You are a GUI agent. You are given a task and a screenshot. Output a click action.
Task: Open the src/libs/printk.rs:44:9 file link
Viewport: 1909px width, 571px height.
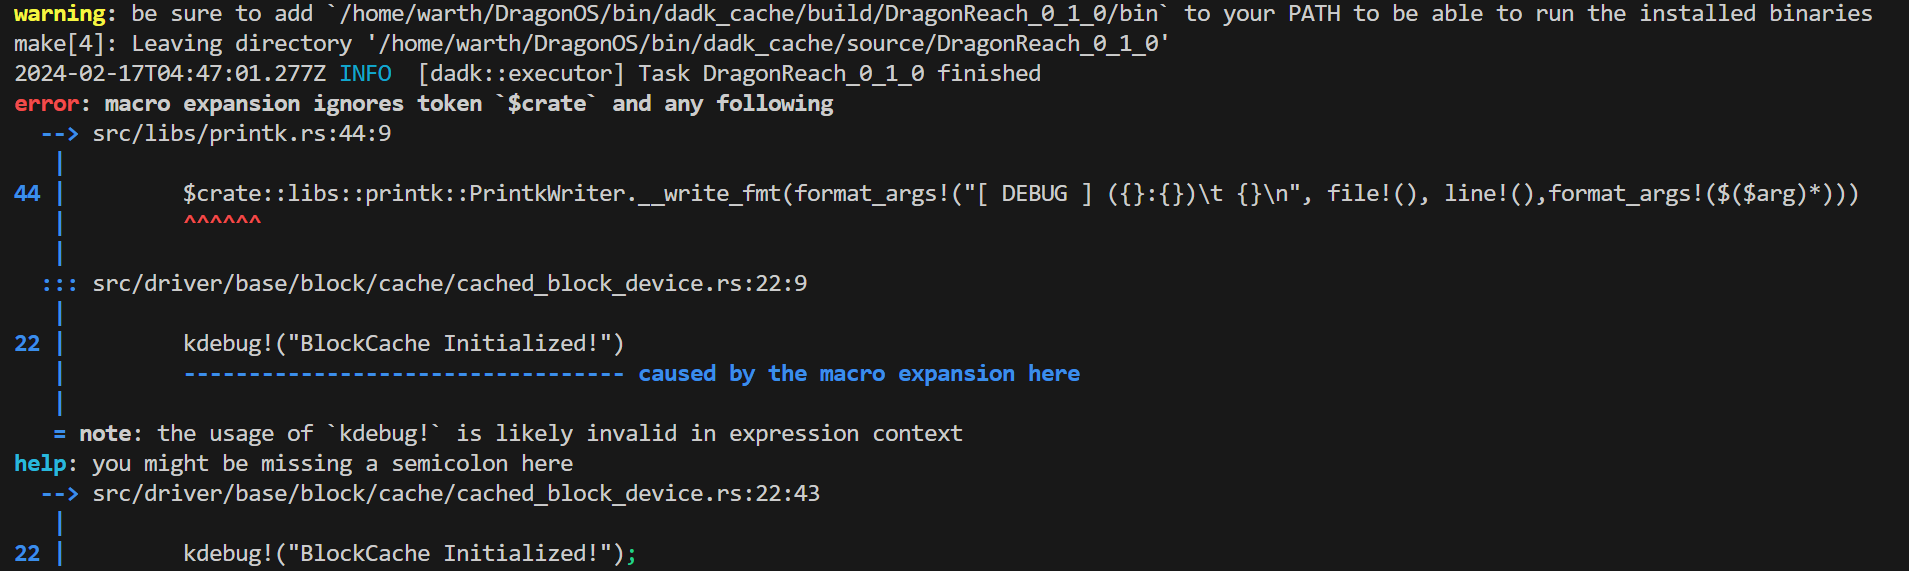(x=242, y=133)
